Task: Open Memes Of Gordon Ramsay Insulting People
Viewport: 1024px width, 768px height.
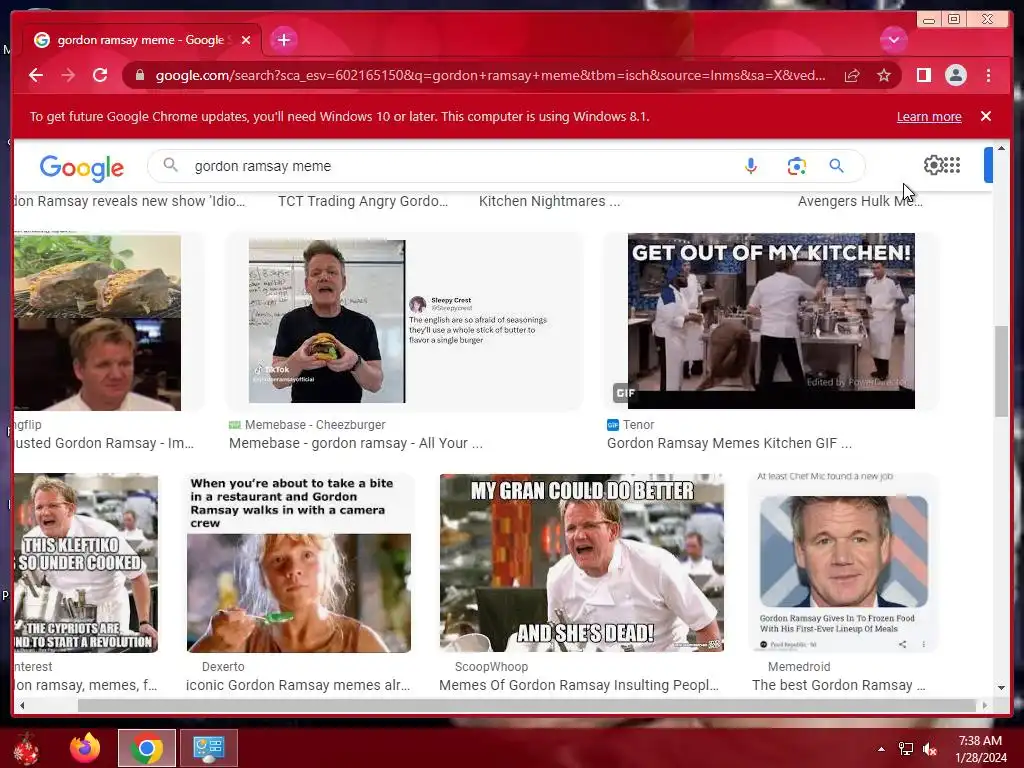Action: [579, 685]
